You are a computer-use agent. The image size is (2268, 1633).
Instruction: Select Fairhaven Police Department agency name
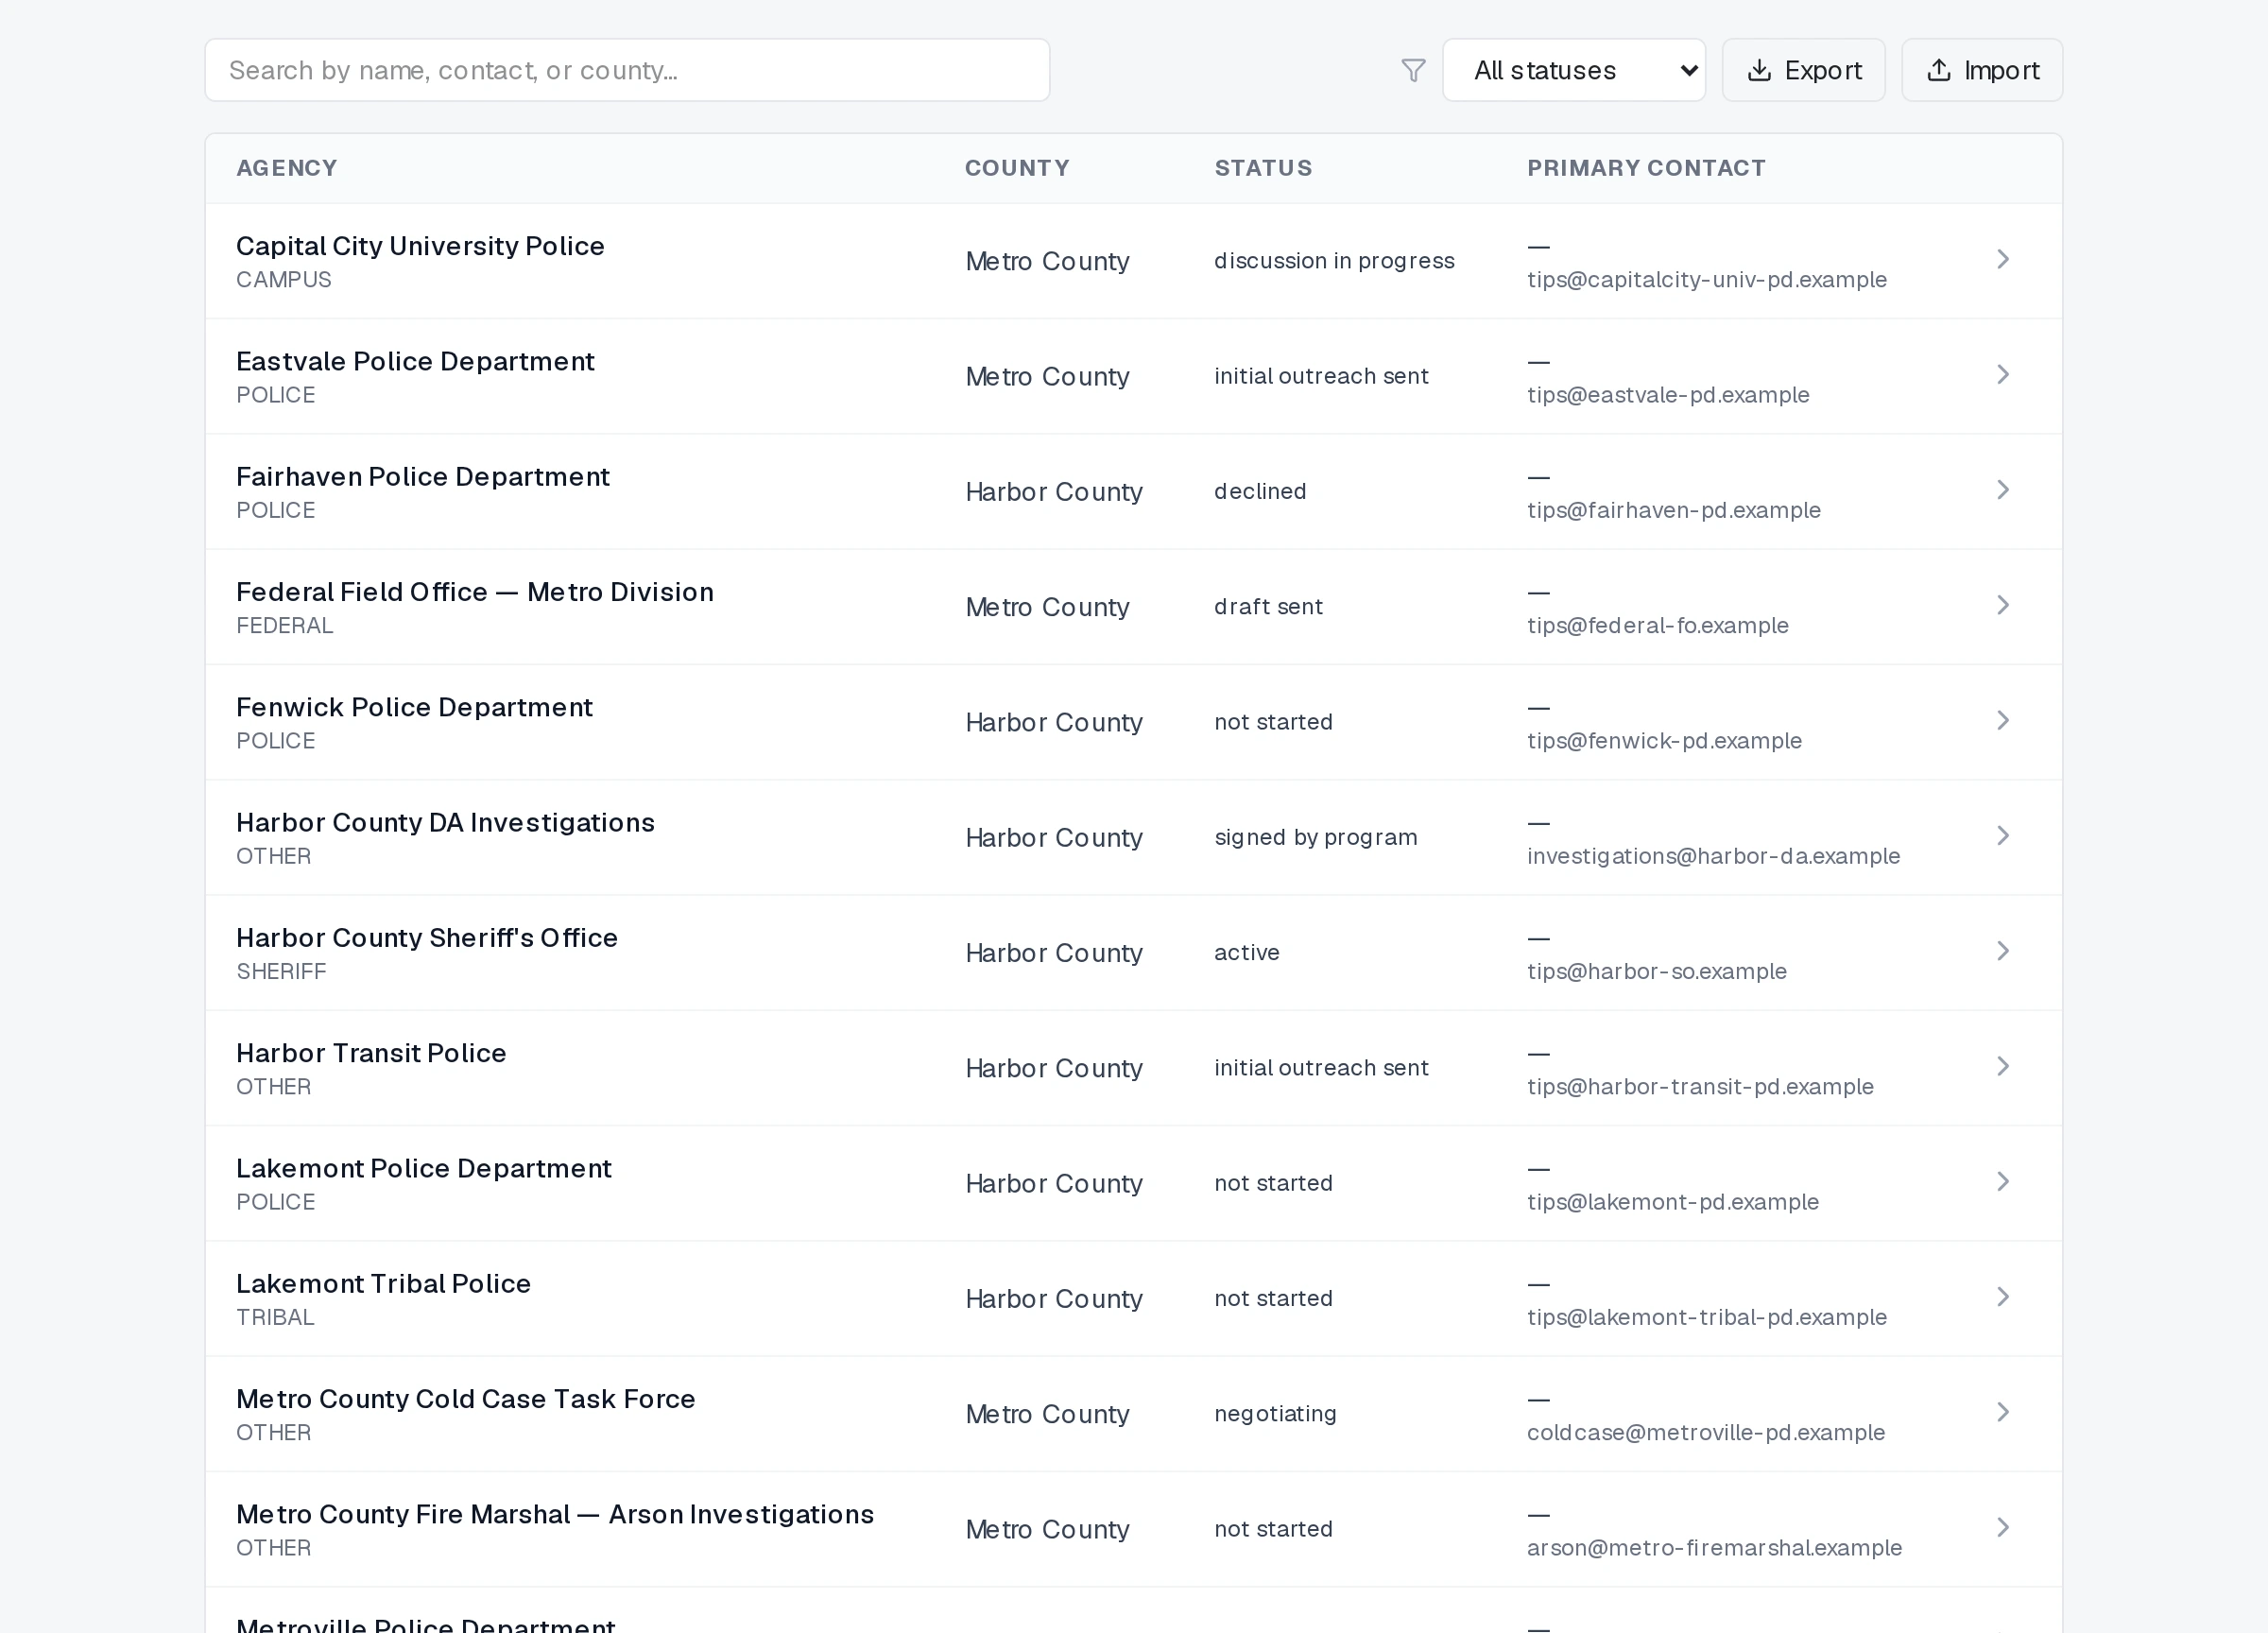tap(423, 476)
